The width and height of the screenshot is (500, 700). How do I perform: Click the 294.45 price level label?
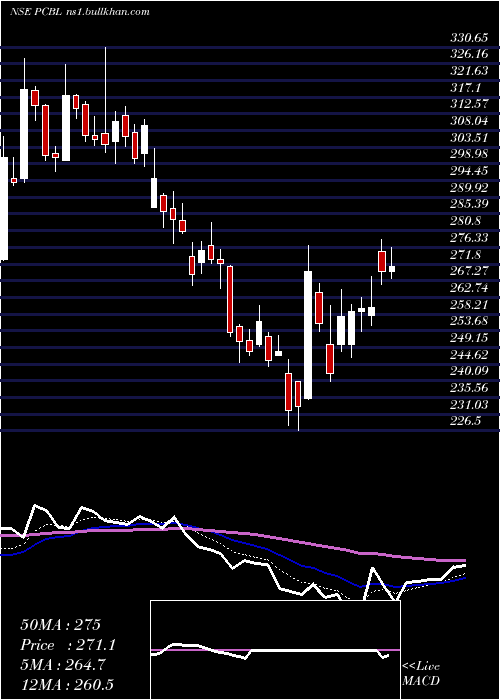point(469,171)
